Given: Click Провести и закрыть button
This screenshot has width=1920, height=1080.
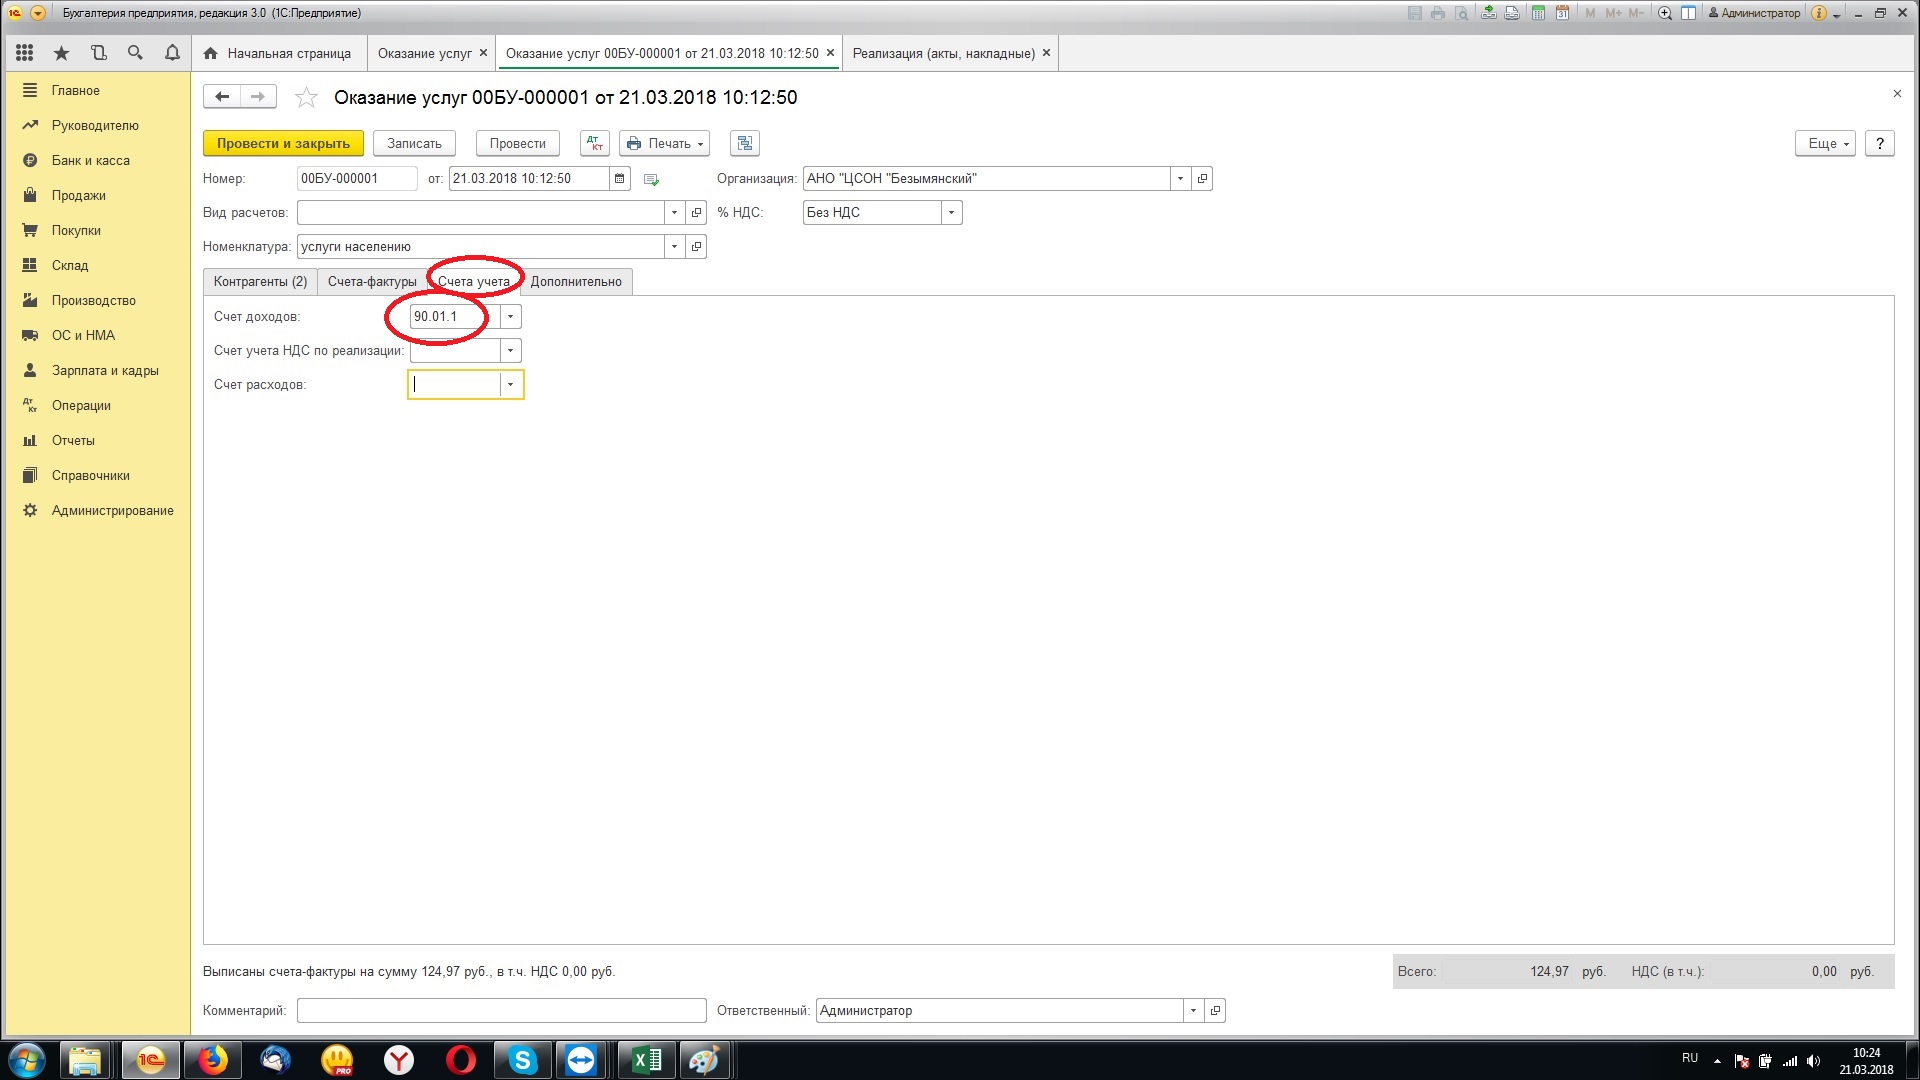Looking at the screenshot, I should [283, 143].
